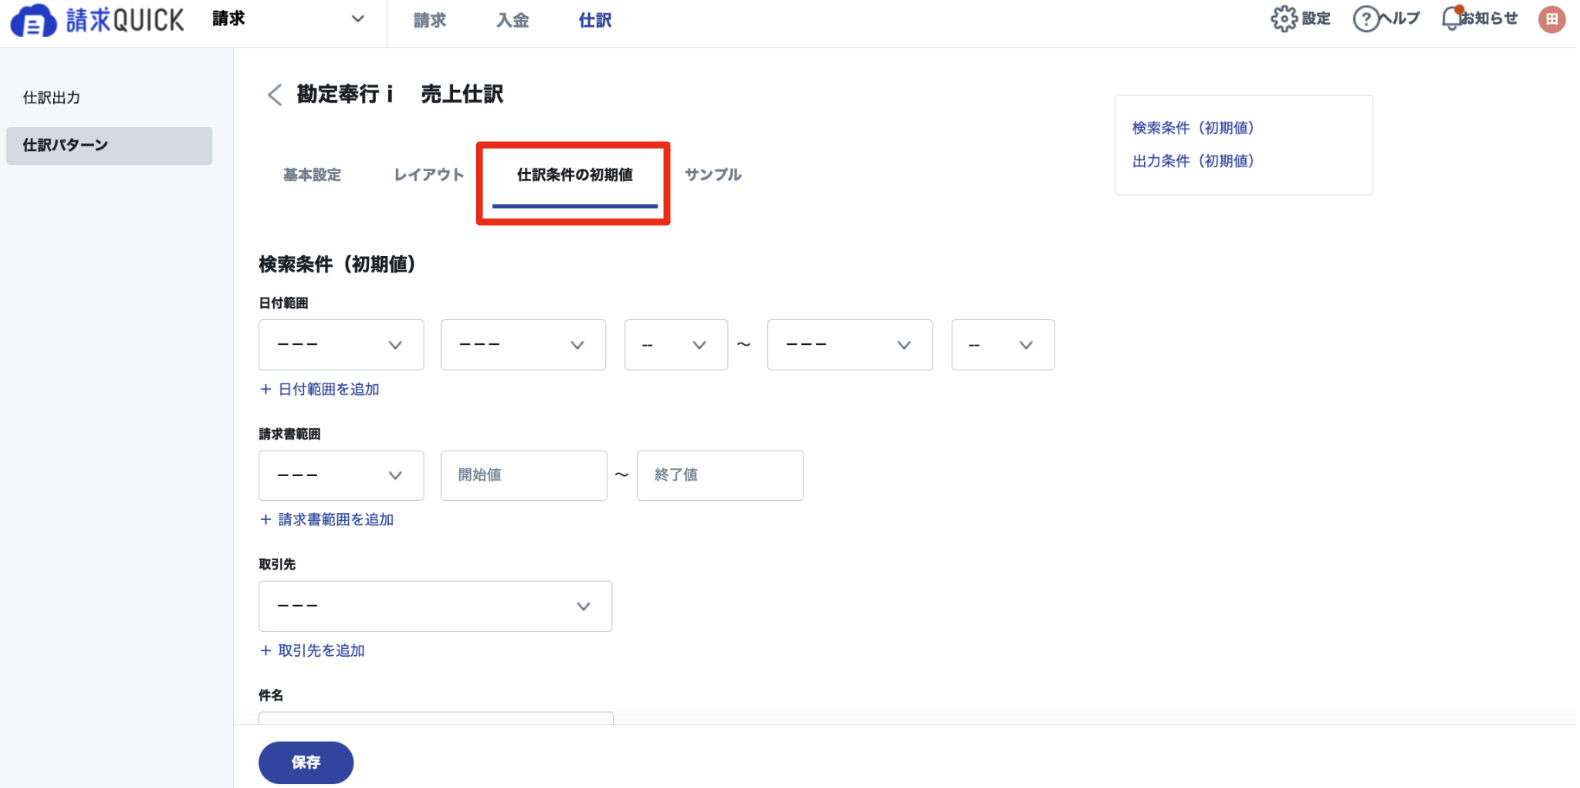
Task: Open the help question mark icon
Action: click(1365, 19)
